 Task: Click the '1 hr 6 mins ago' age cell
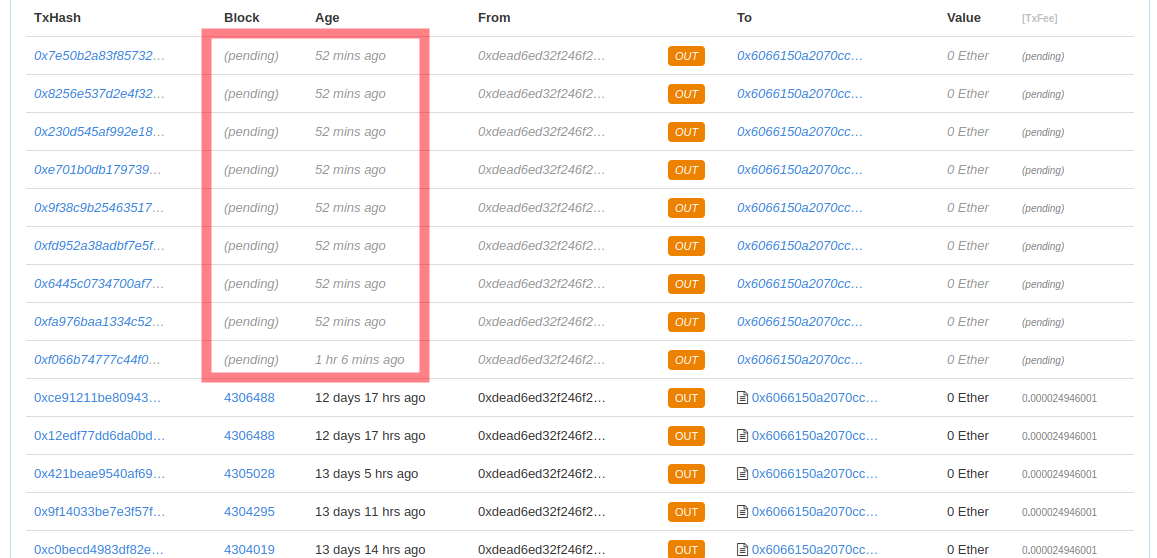(x=360, y=359)
